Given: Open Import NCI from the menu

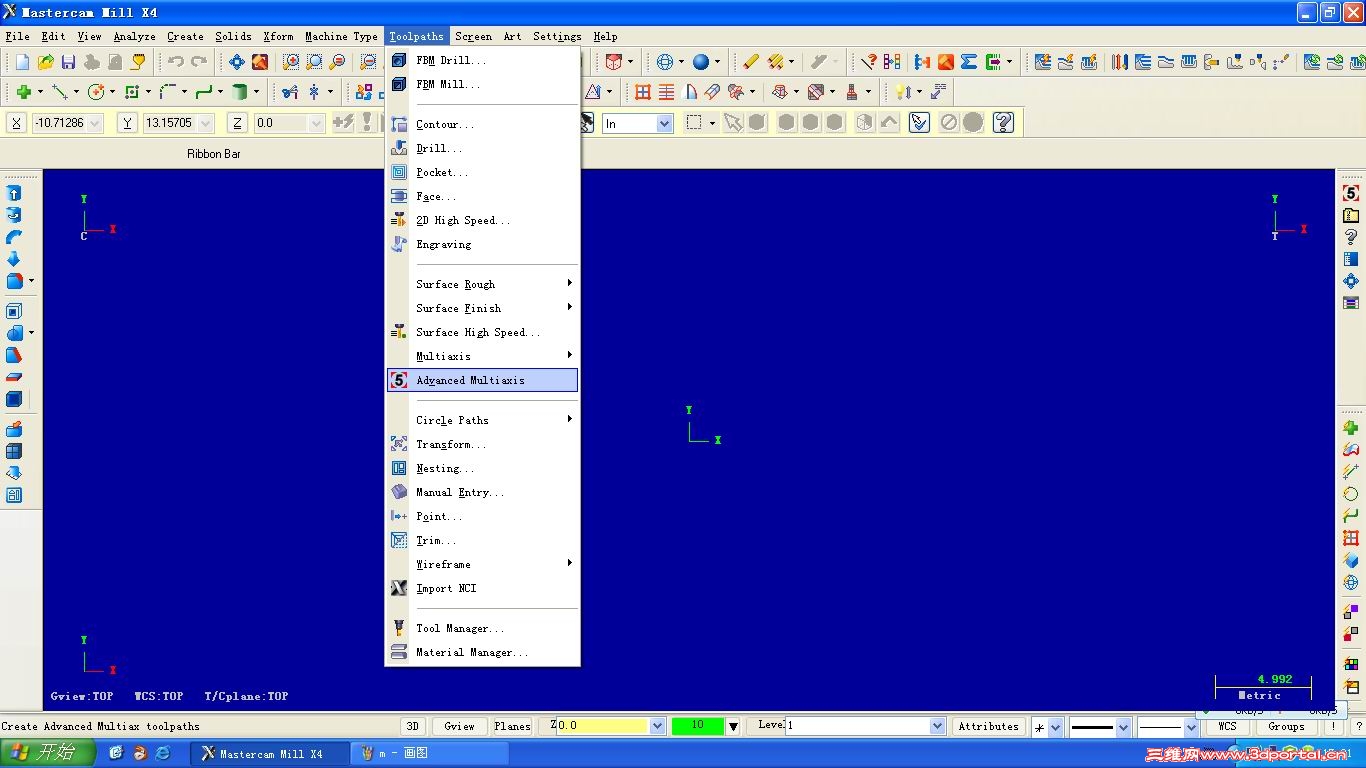Looking at the screenshot, I should pos(482,588).
